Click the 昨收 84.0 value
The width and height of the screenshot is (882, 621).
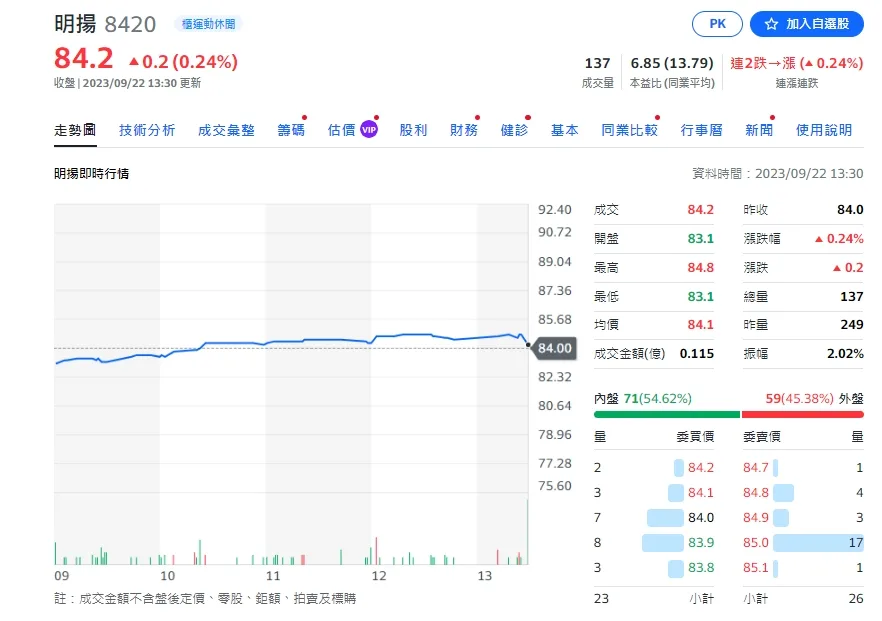click(x=850, y=210)
